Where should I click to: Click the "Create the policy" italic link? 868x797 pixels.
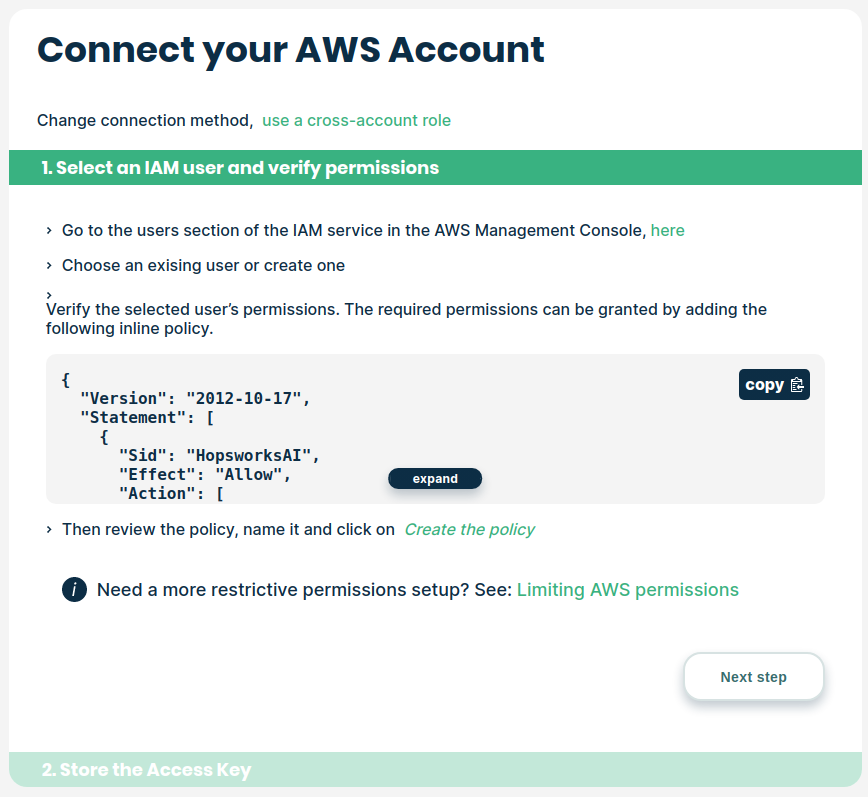[469, 530]
